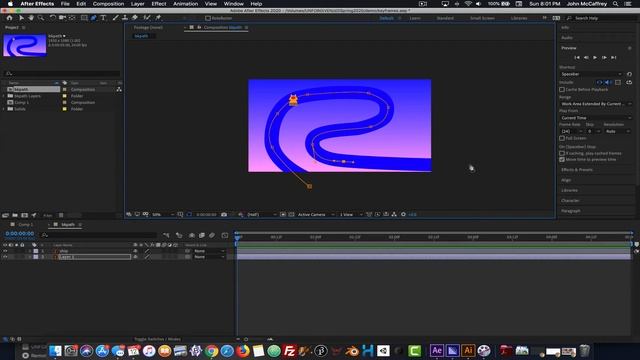The width and height of the screenshot is (640, 360).
Task: Select the Zoom magnifier tool
Action: point(41,18)
